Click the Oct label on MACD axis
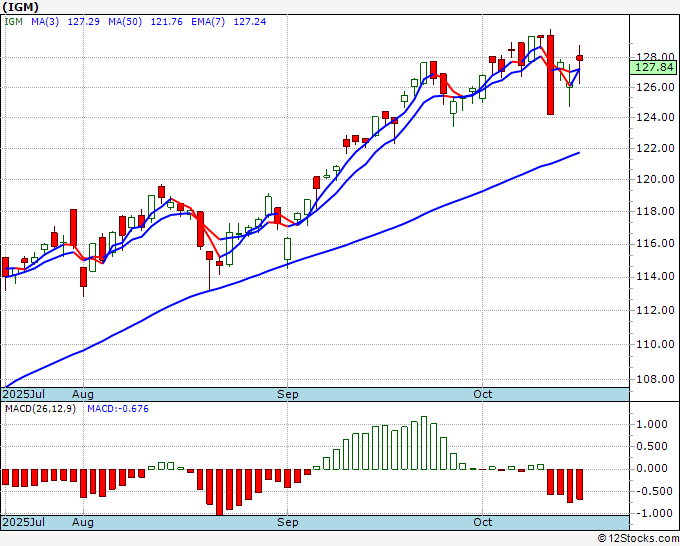Image resolution: width=680 pixels, height=546 pixels. tap(483, 522)
